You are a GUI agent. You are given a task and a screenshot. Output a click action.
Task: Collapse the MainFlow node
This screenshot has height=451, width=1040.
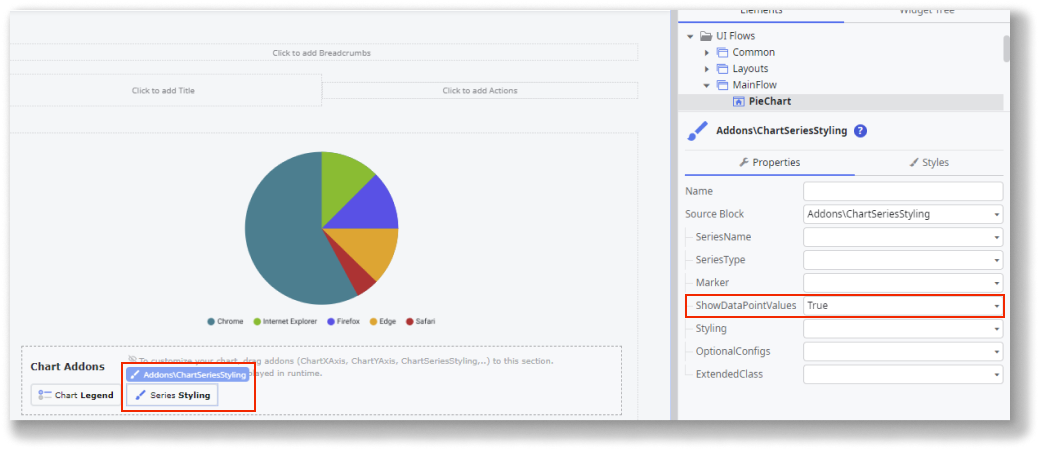point(707,85)
